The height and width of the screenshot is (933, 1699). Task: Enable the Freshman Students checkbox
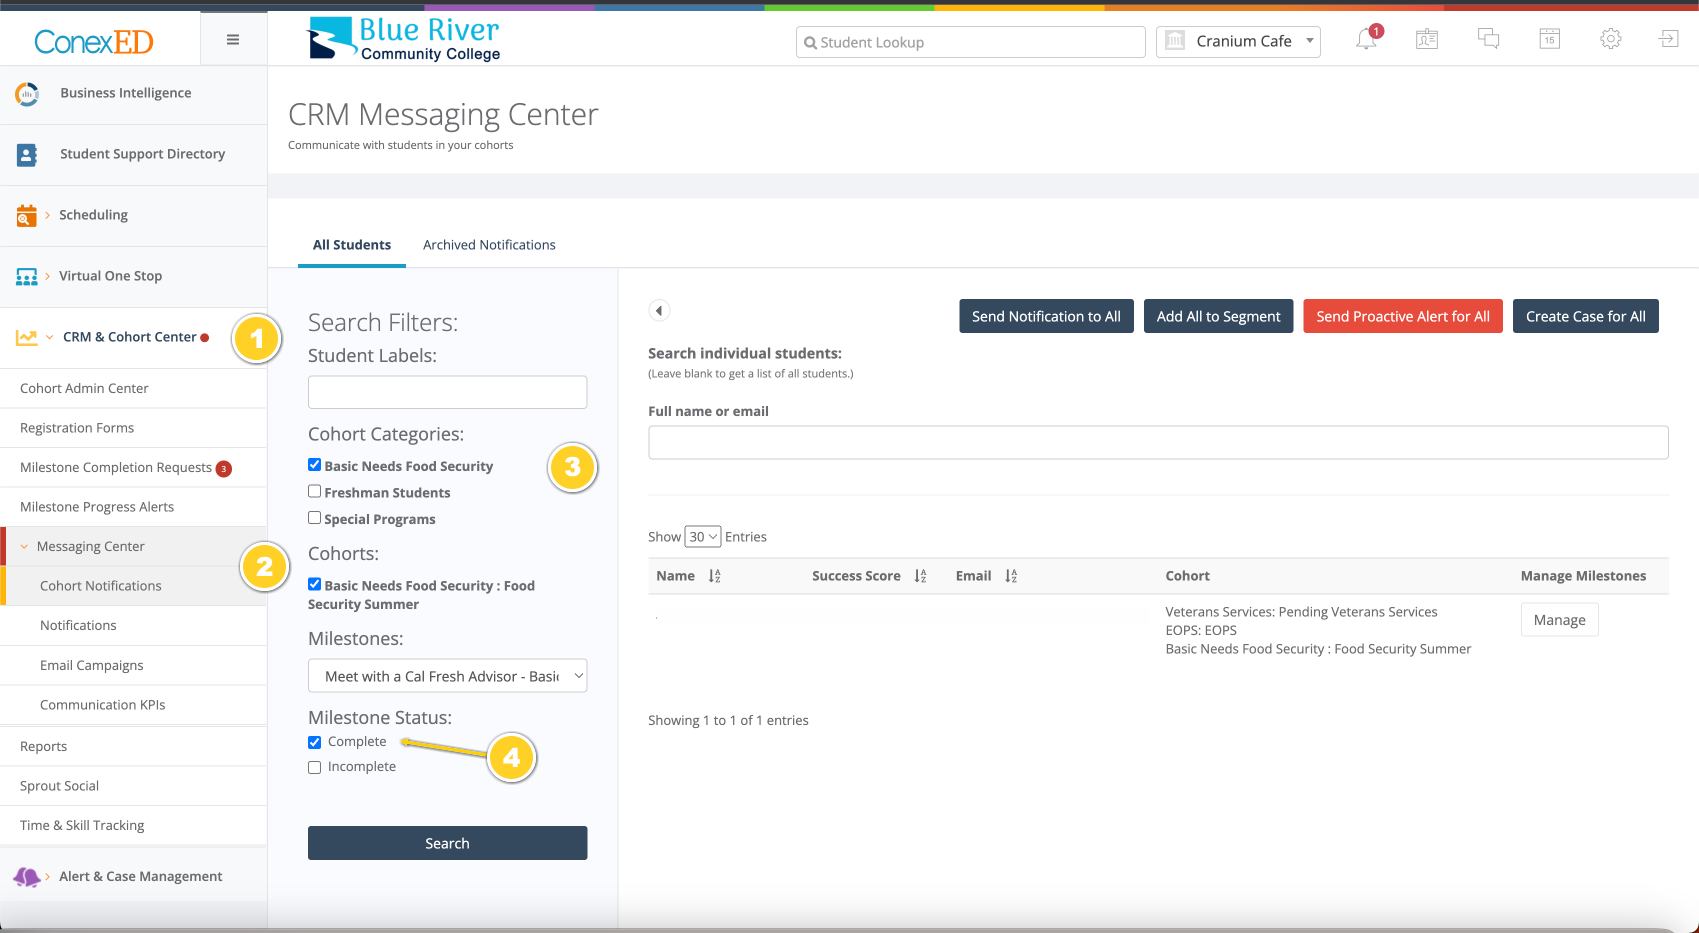(x=315, y=491)
